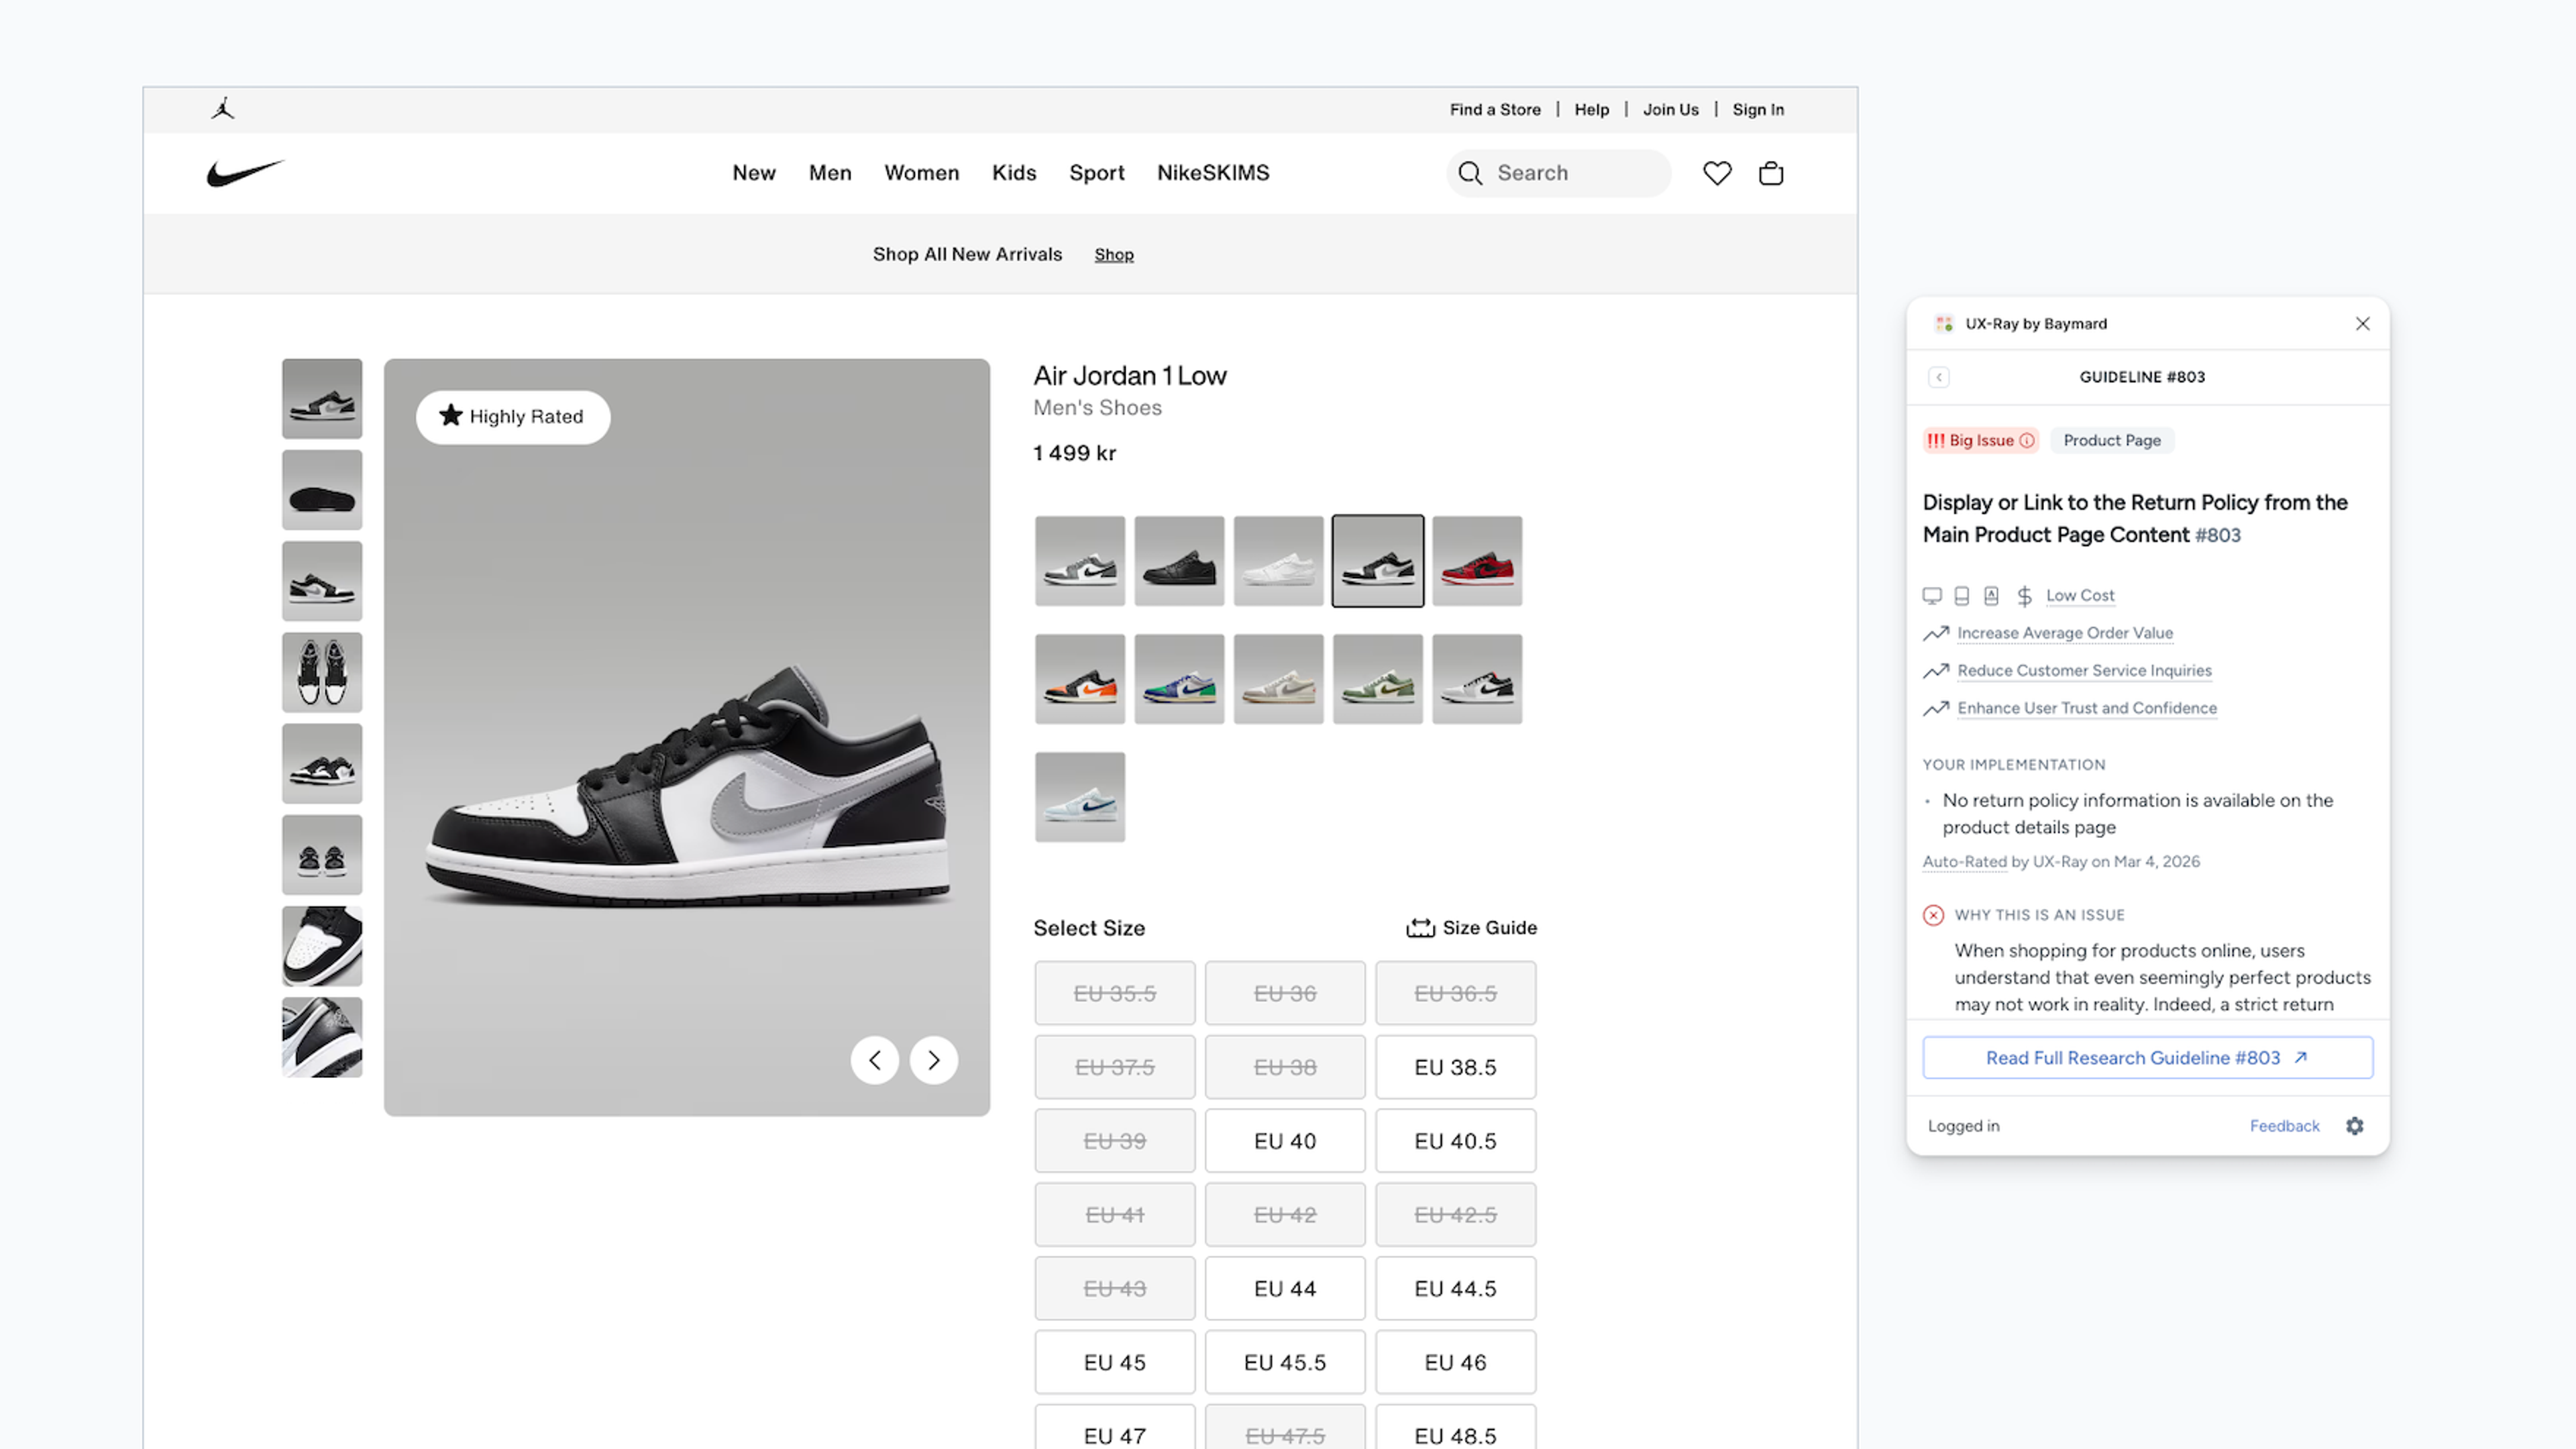The height and width of the screenshot is (1449, 2576).
Task: Click Low Cost link in UX-Ray
Action: coord(2080,596)
